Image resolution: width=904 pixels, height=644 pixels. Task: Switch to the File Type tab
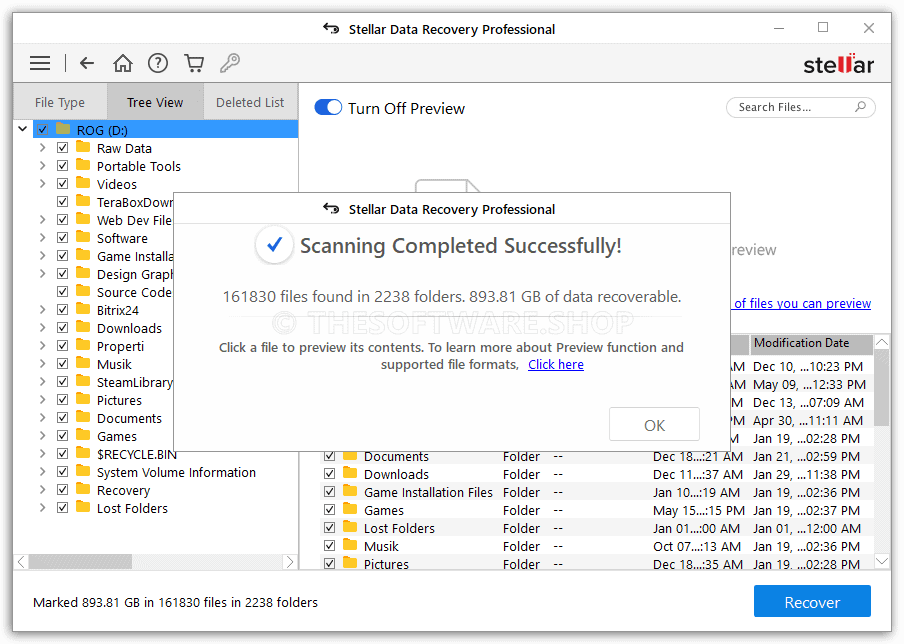click(60, 102)
